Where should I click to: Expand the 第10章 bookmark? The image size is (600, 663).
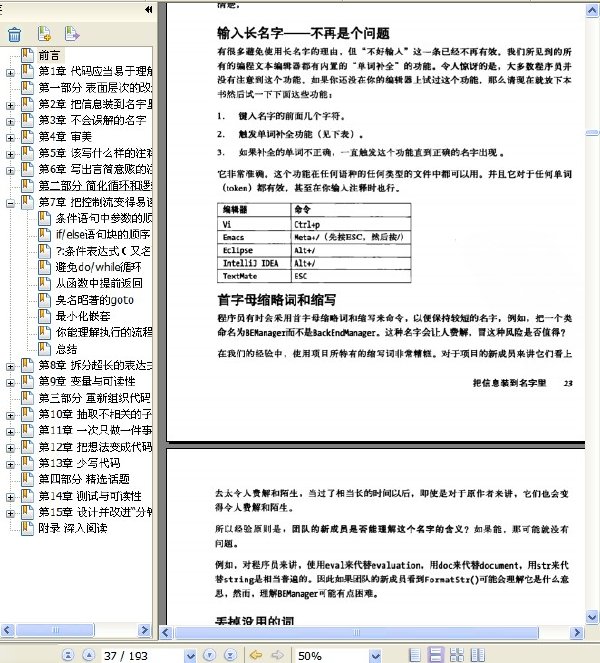pyautogui.click(x=10, y=416)
